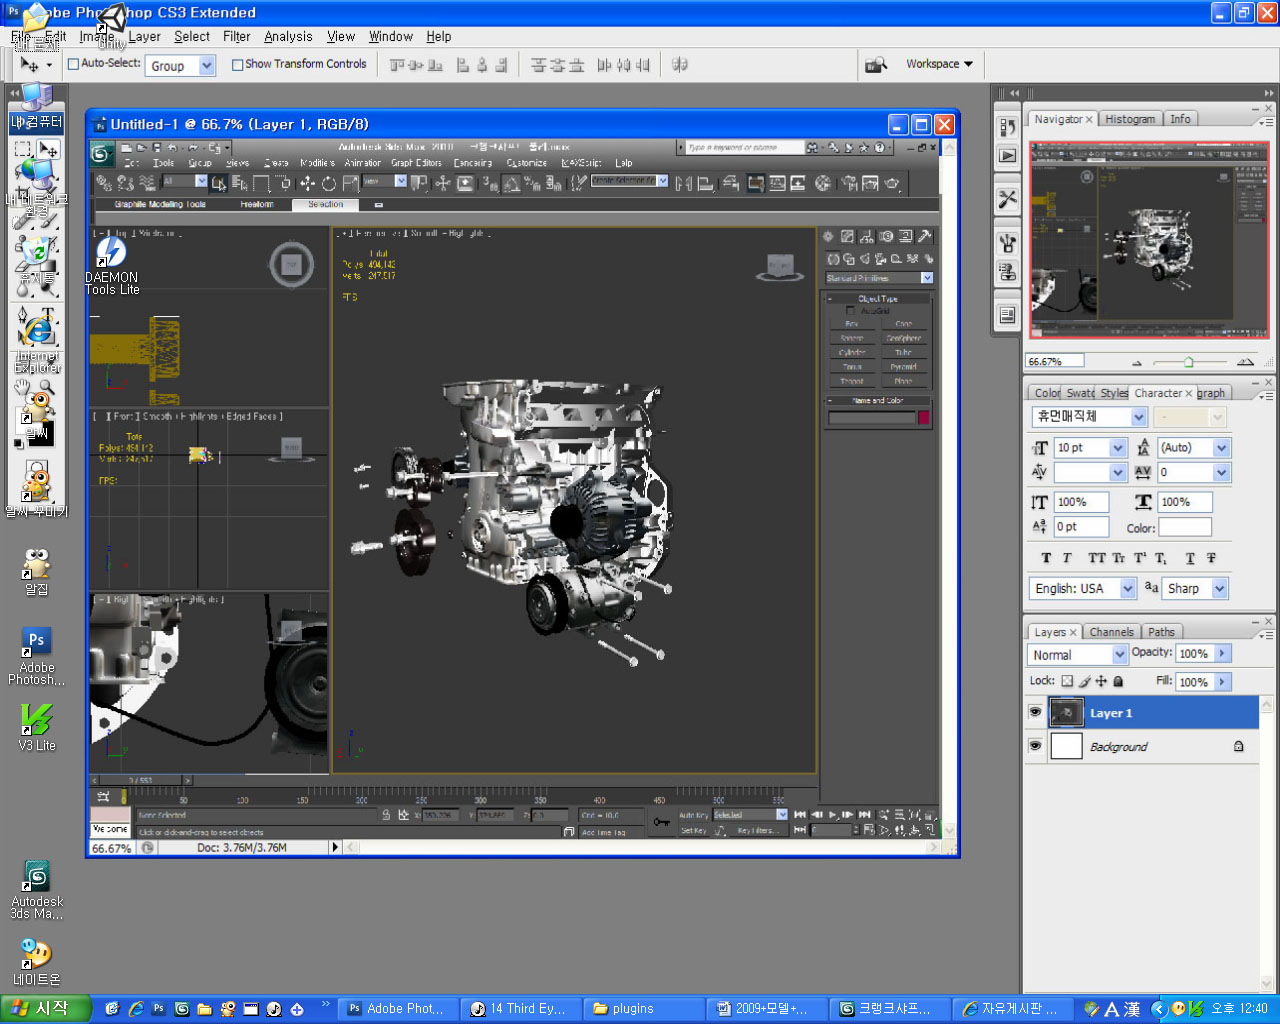Distribute left edges in options bar
This screenshot has width=1280, height=1024.
coord(605,65)
